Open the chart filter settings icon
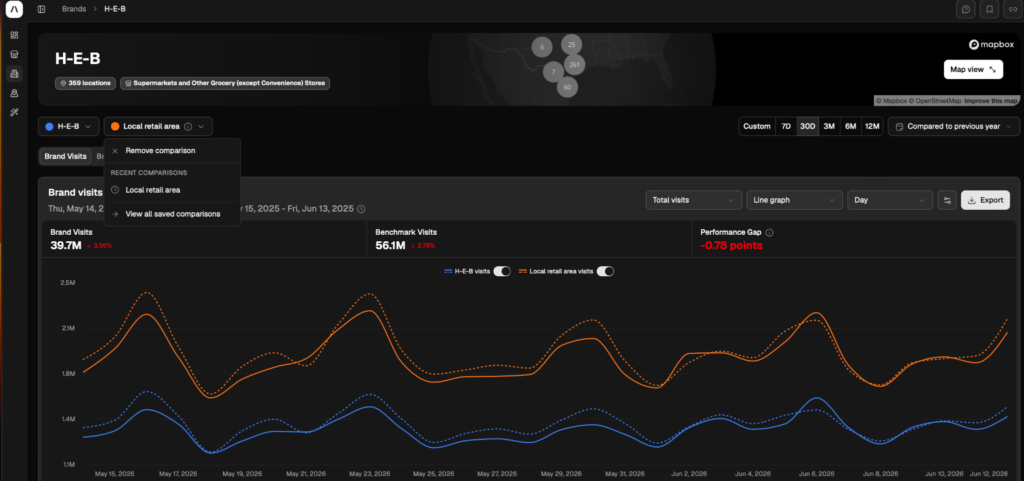This screenshot has height=481, width=1024. (x=946, y=200)
